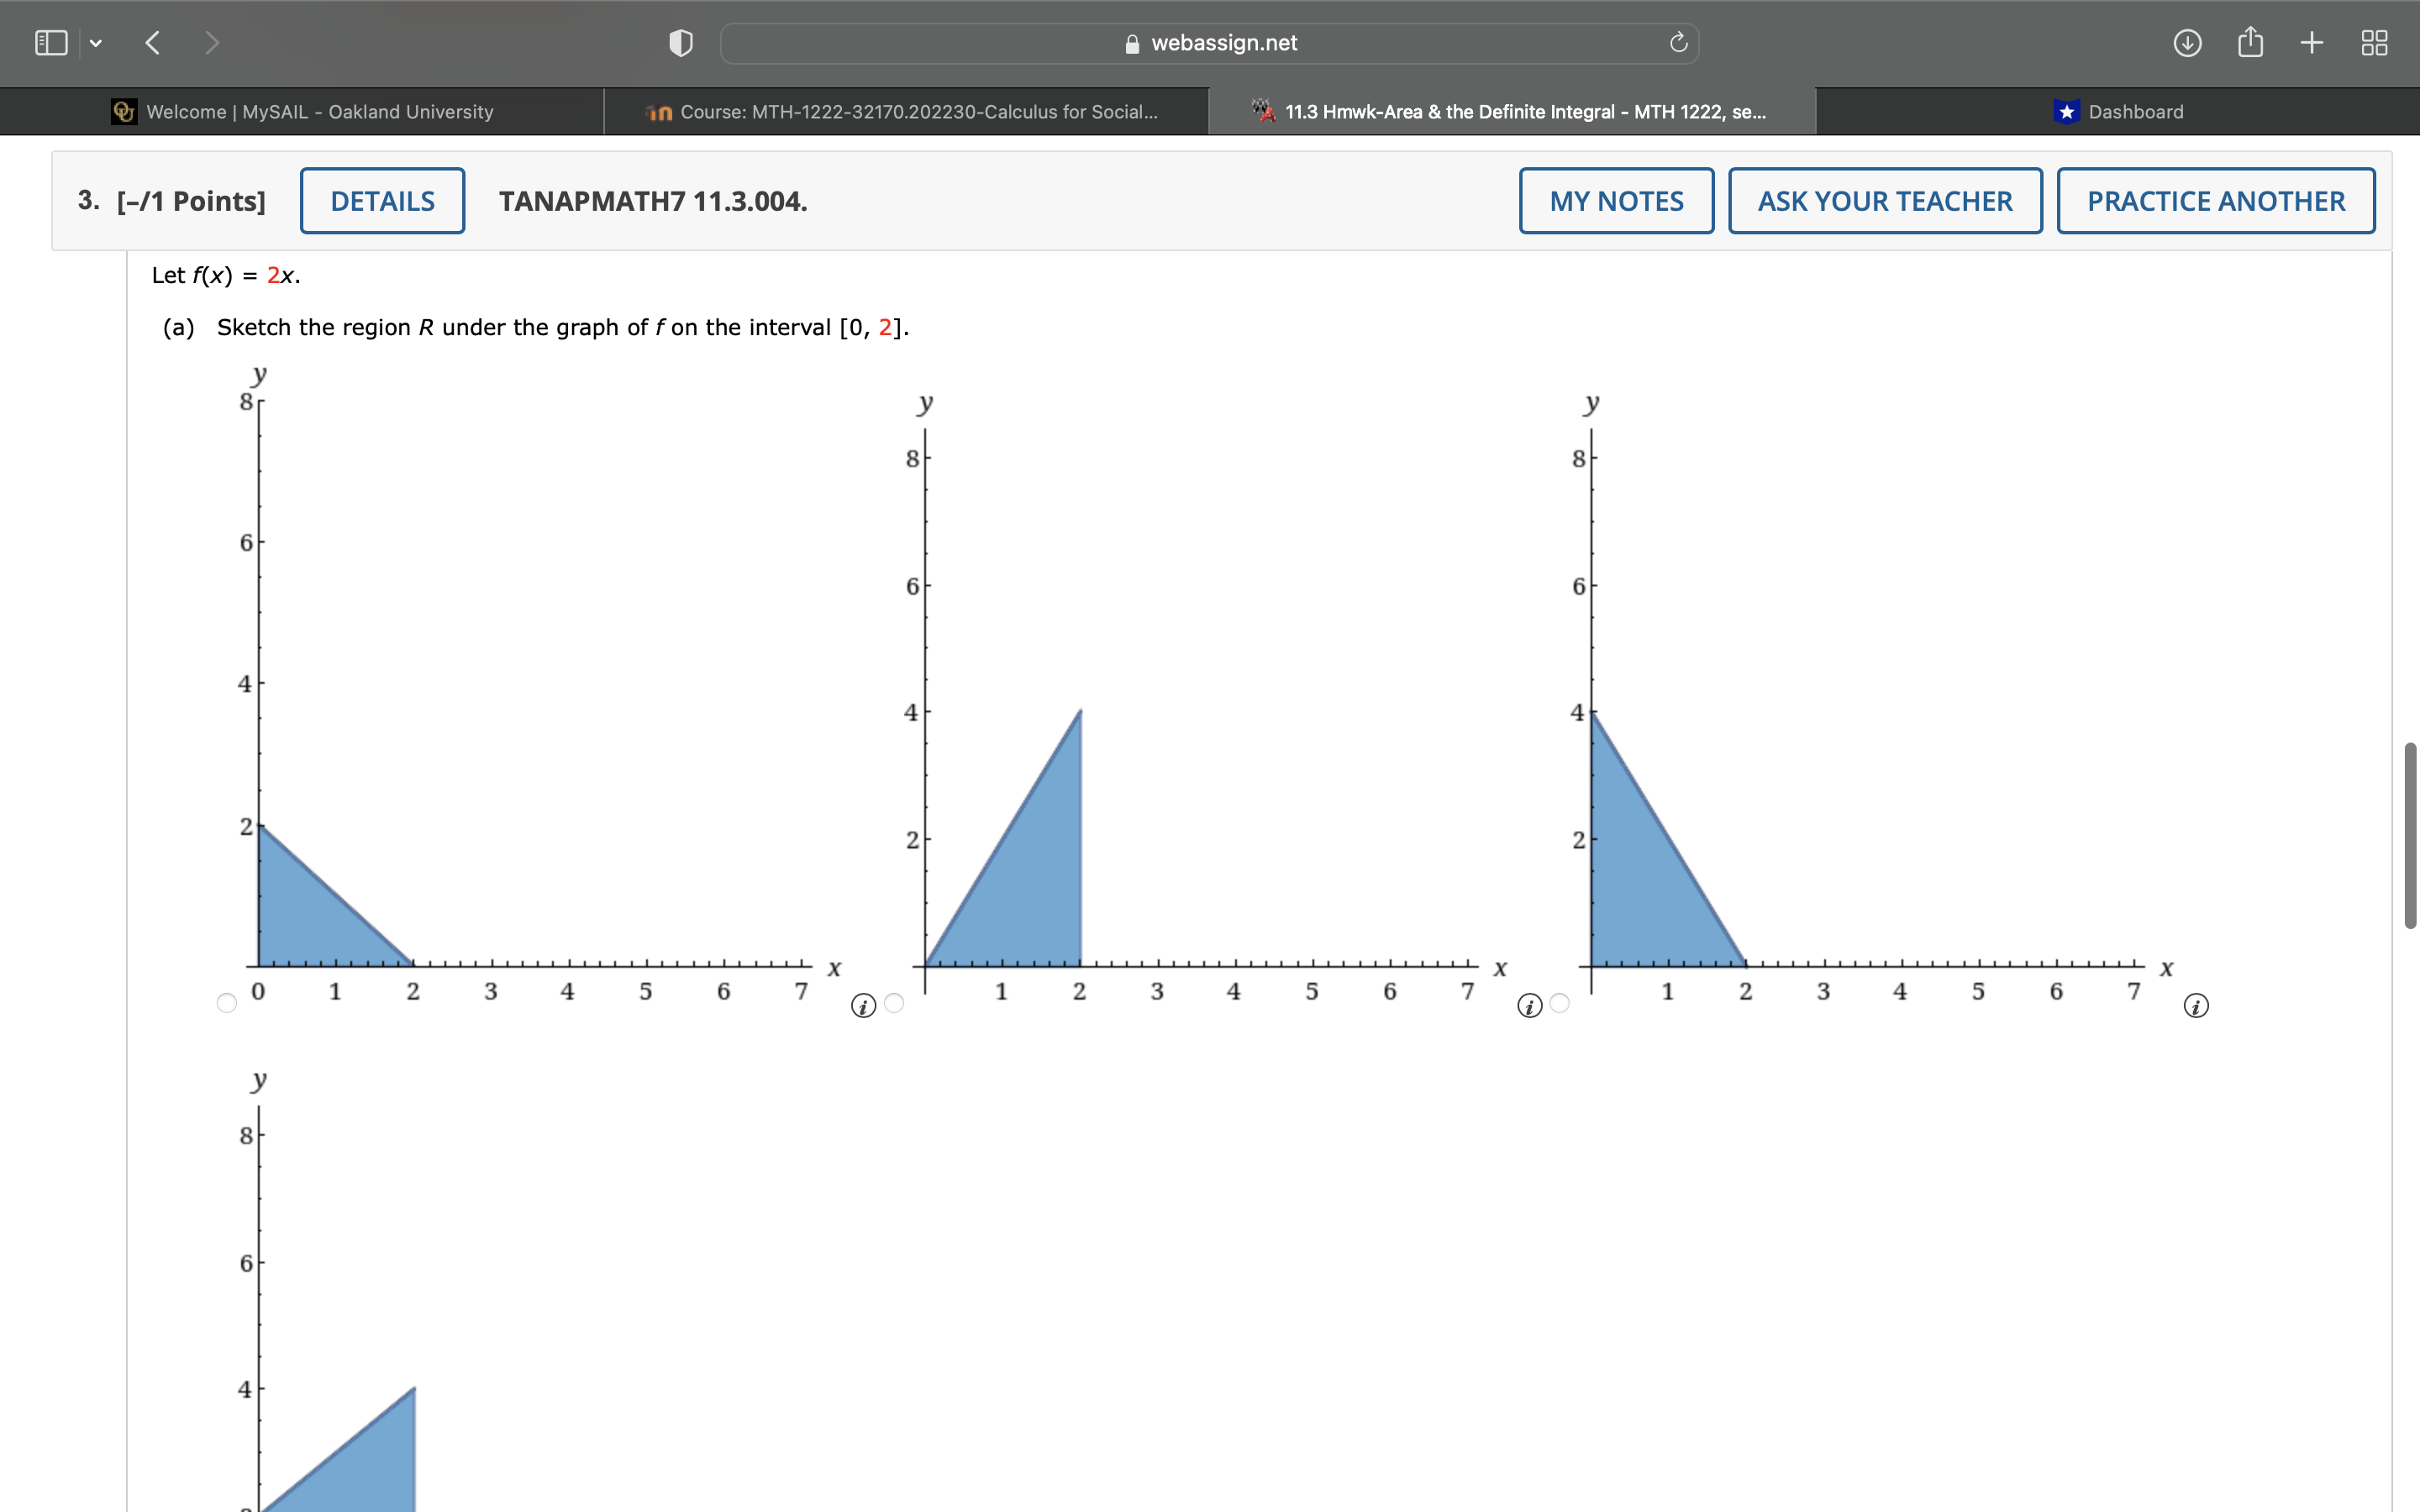Click the forward navigation arrow
This screenshot has height=1512, width=2420.
pyautogui.click(x=213, y=42)
